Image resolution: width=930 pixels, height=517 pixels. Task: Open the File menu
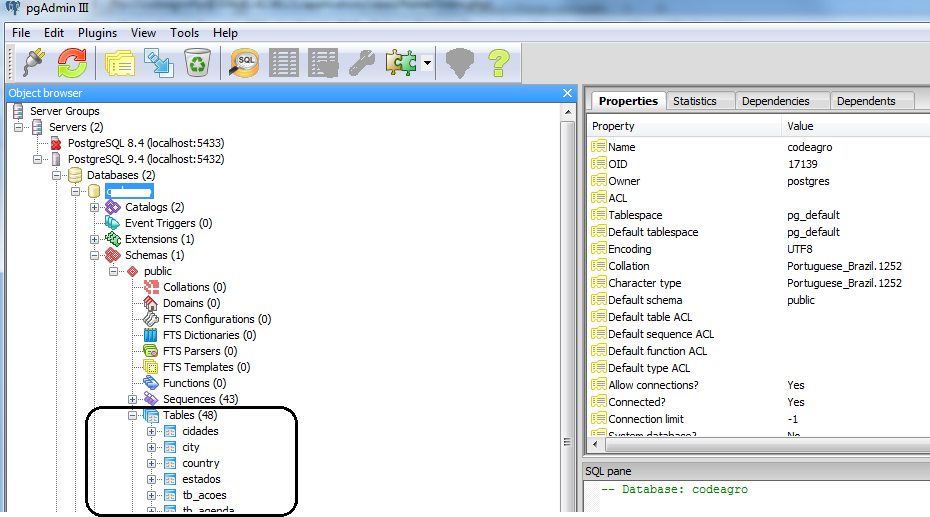tap(21, 33)
